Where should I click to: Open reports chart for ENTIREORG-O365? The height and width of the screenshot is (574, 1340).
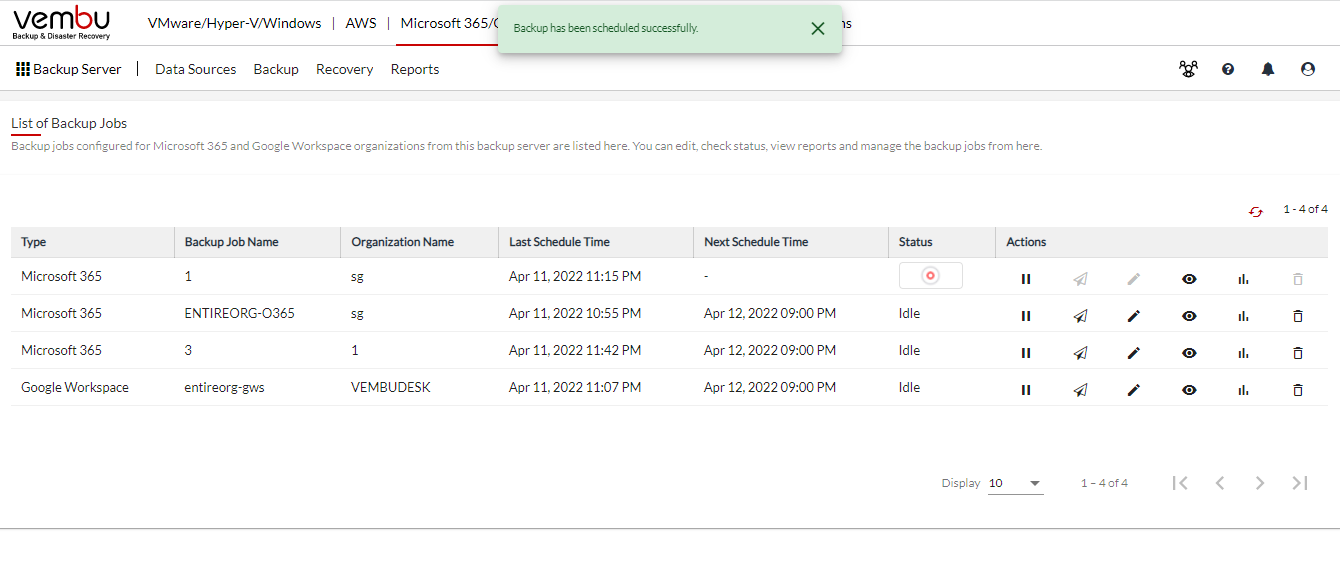[1243, 316]
